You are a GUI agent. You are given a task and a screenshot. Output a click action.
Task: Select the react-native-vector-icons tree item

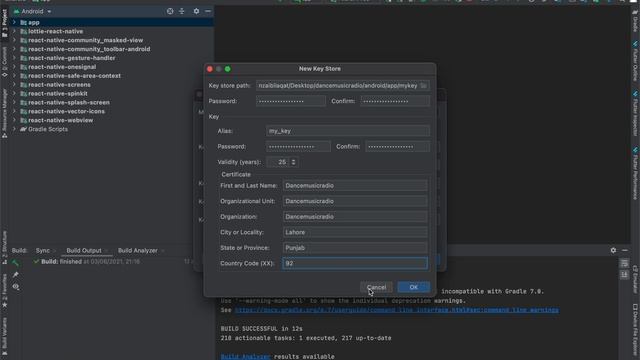point(66,111)
